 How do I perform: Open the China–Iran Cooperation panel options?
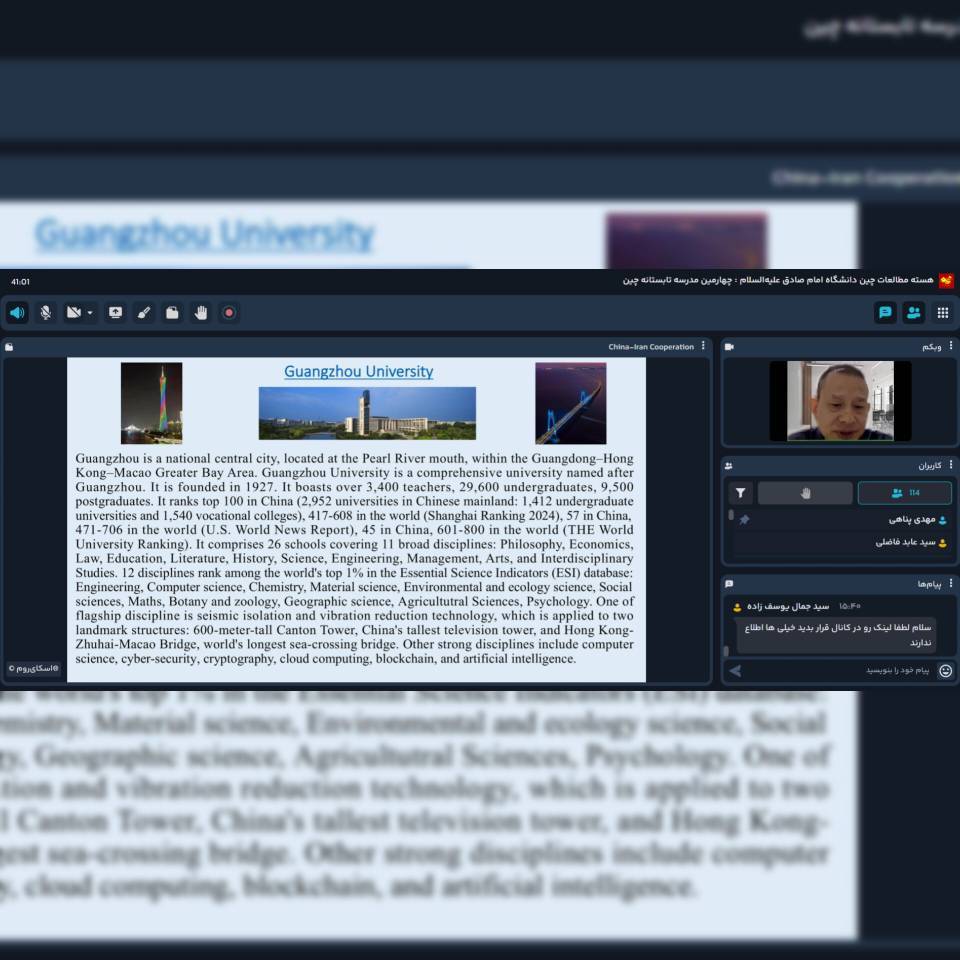coord(703,346)
